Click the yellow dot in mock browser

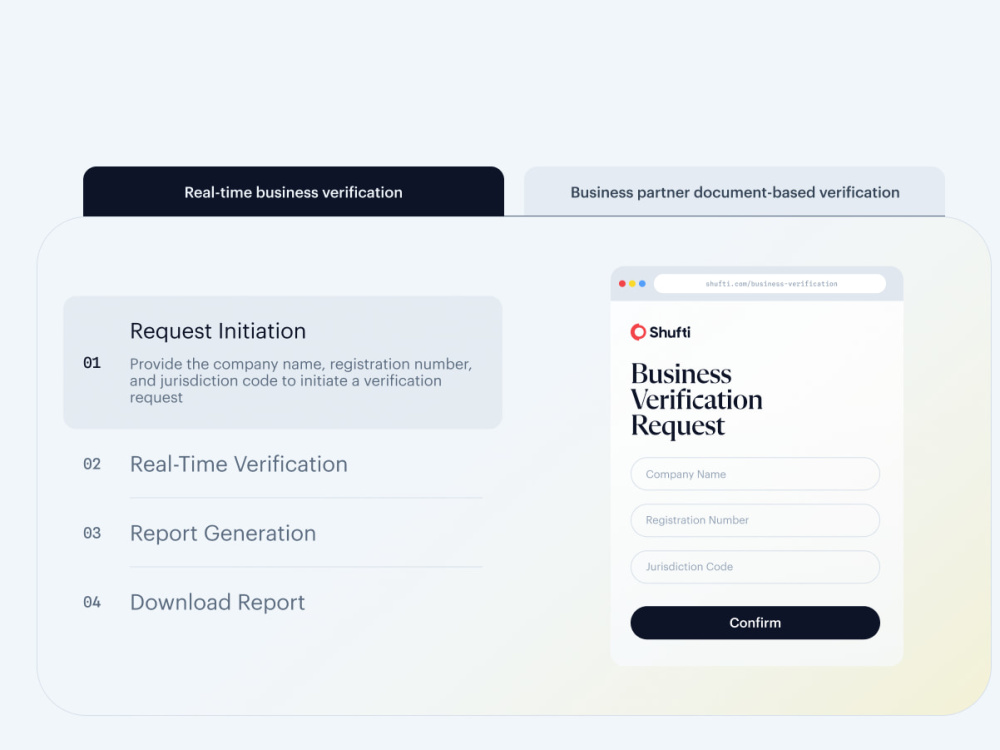(632, 284)
